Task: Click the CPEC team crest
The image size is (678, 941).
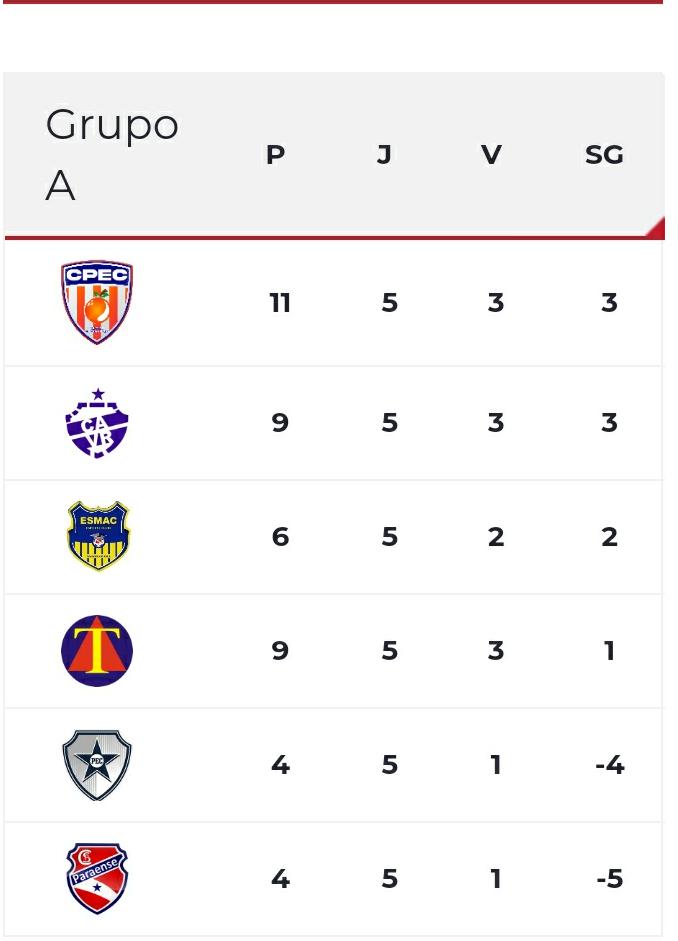Action: (x=97, y=302)
